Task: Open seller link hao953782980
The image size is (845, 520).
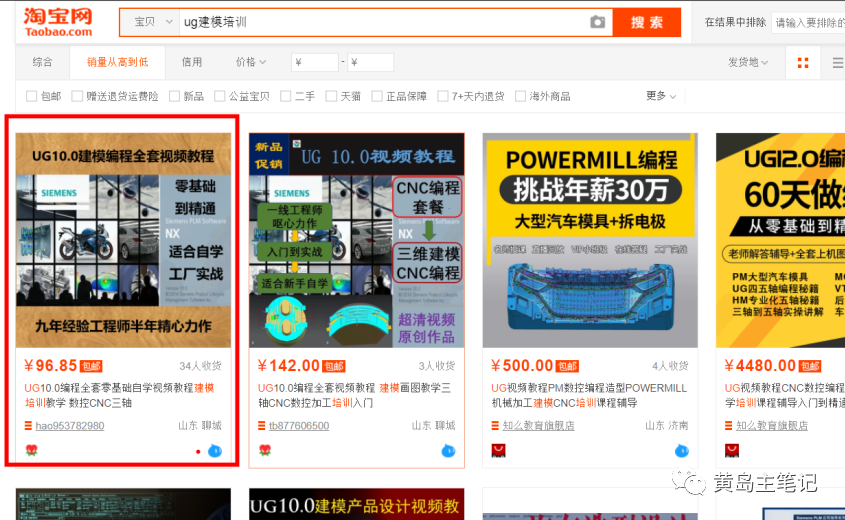Action: 69,426
